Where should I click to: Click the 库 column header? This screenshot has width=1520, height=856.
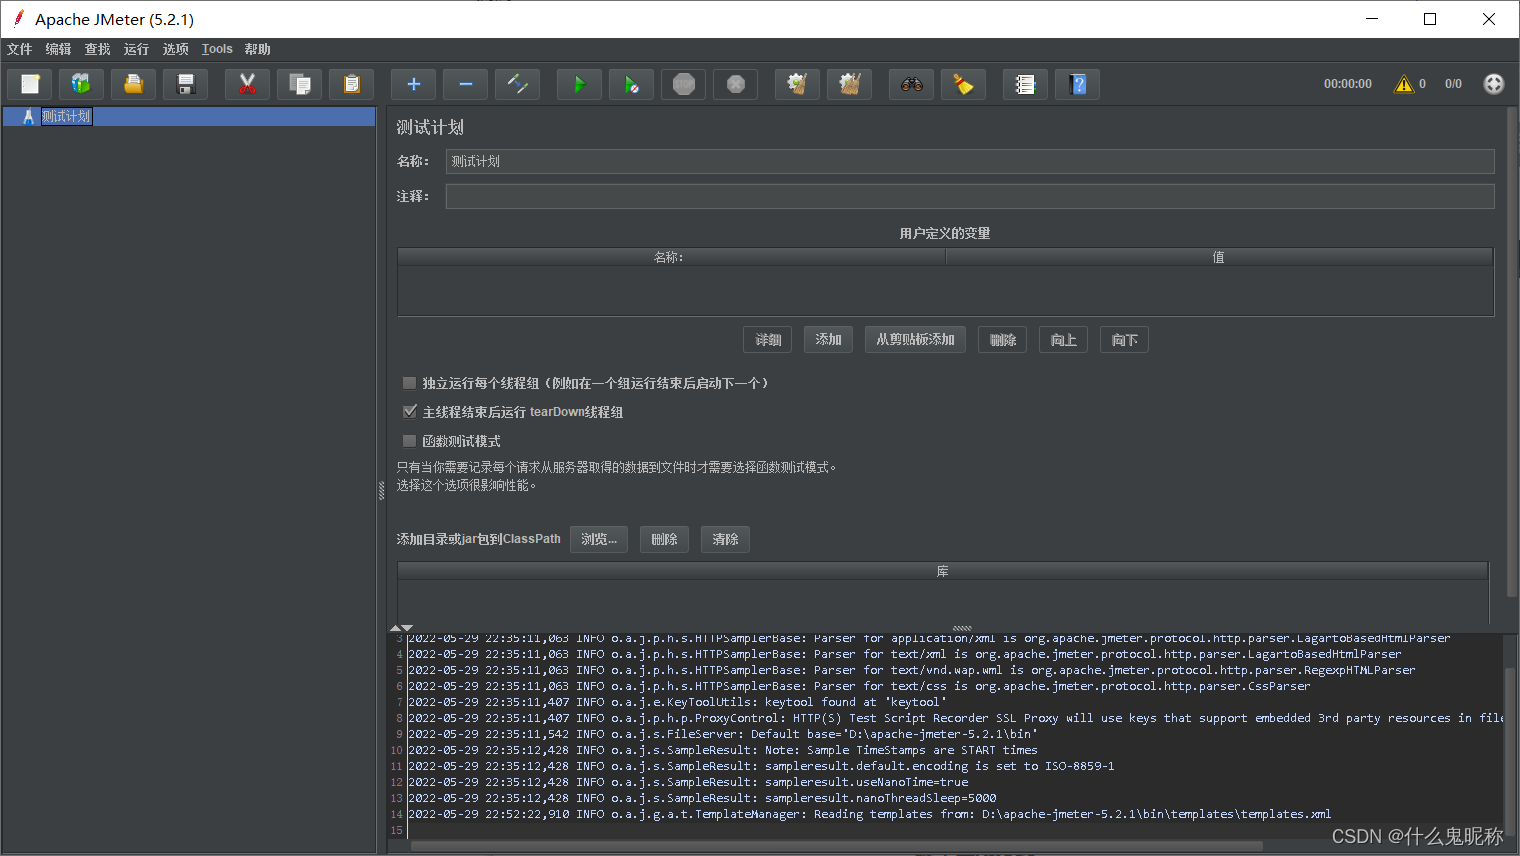point(942,571)
